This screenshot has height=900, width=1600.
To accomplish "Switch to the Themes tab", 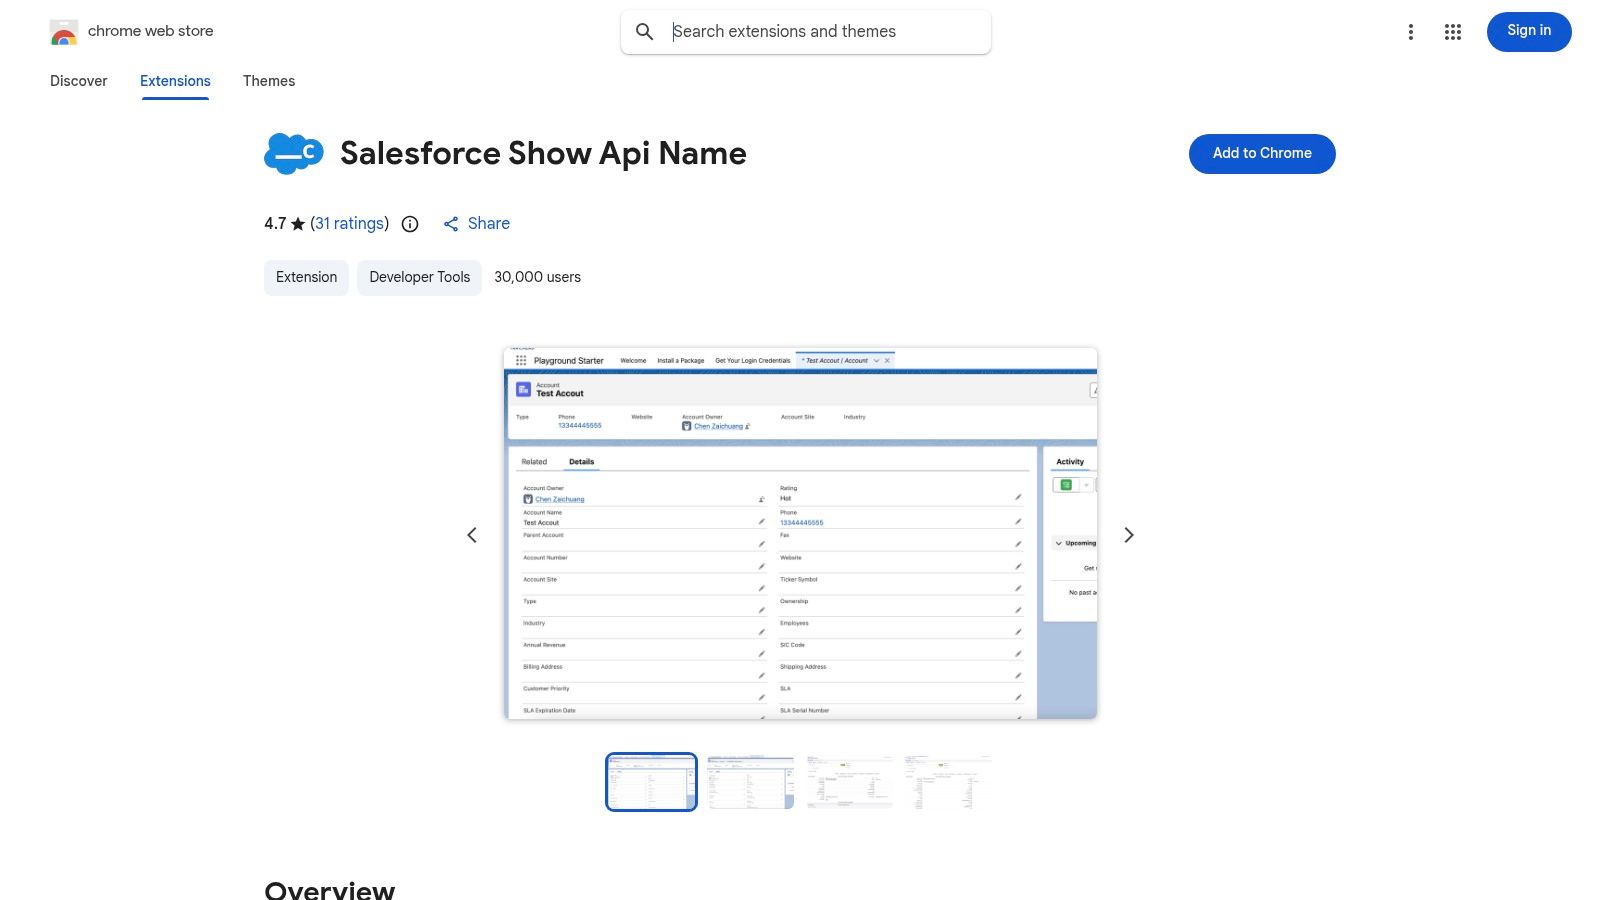I will (x=268, y=81).
